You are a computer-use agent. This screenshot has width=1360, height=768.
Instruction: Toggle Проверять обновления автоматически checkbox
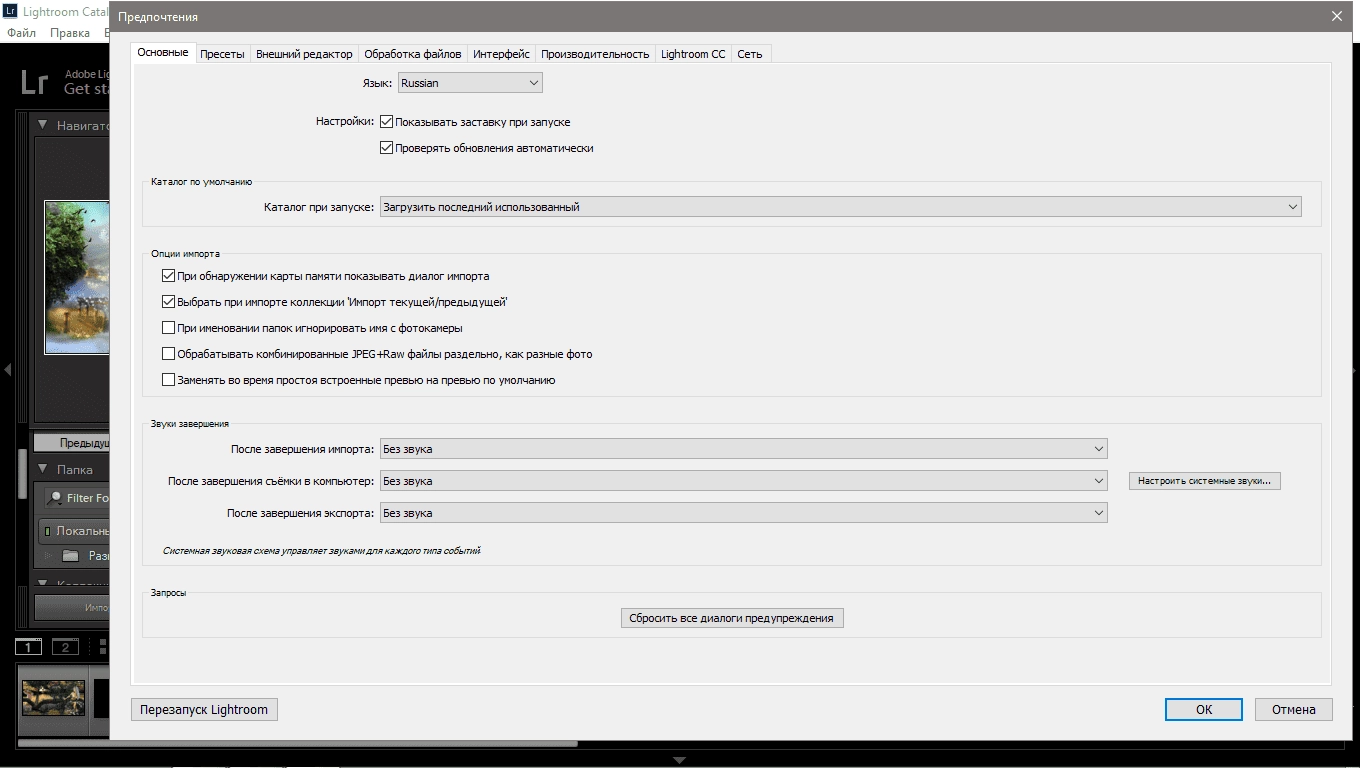(386, 148)
